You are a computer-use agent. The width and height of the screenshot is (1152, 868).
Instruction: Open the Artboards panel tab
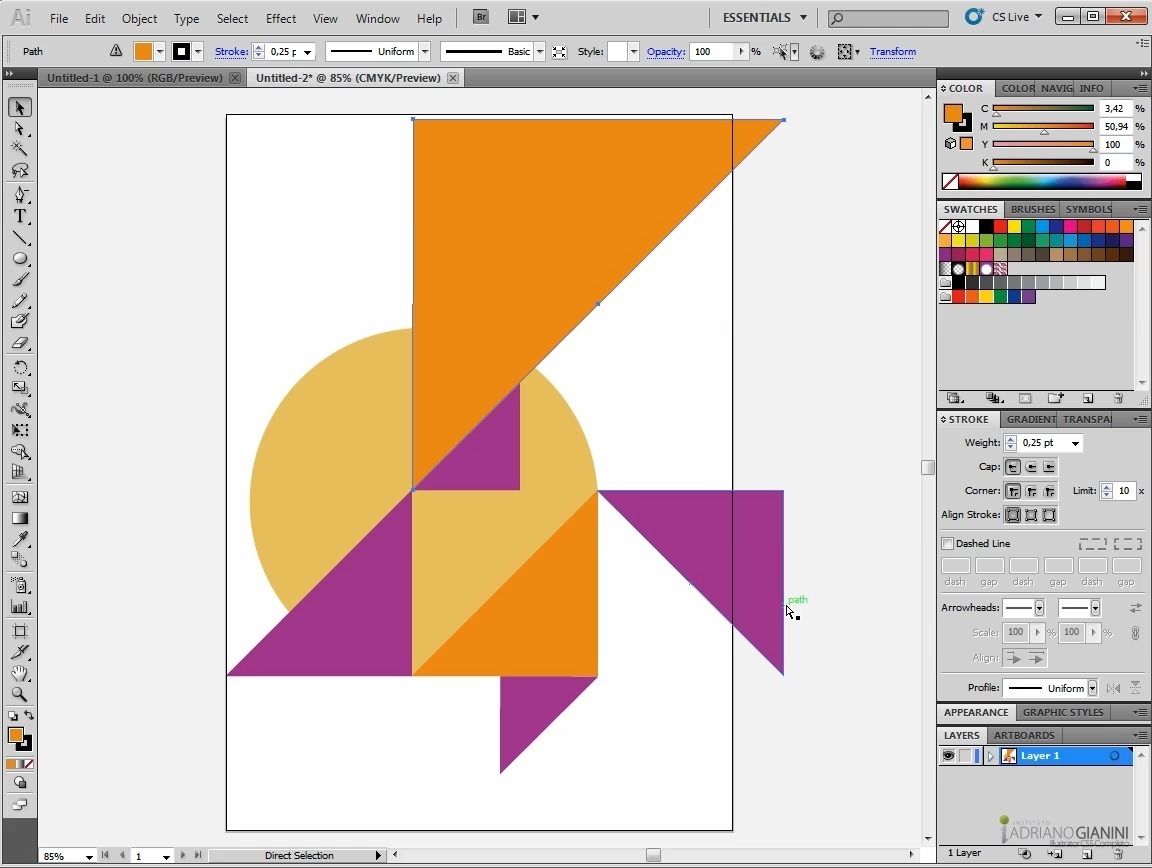click(x=1023, y=735)
